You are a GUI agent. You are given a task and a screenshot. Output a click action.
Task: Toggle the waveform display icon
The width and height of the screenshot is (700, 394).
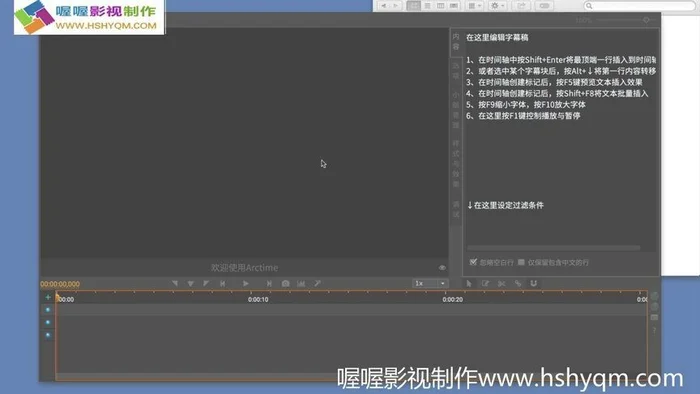pyautogui.click(x=301, y=283)
